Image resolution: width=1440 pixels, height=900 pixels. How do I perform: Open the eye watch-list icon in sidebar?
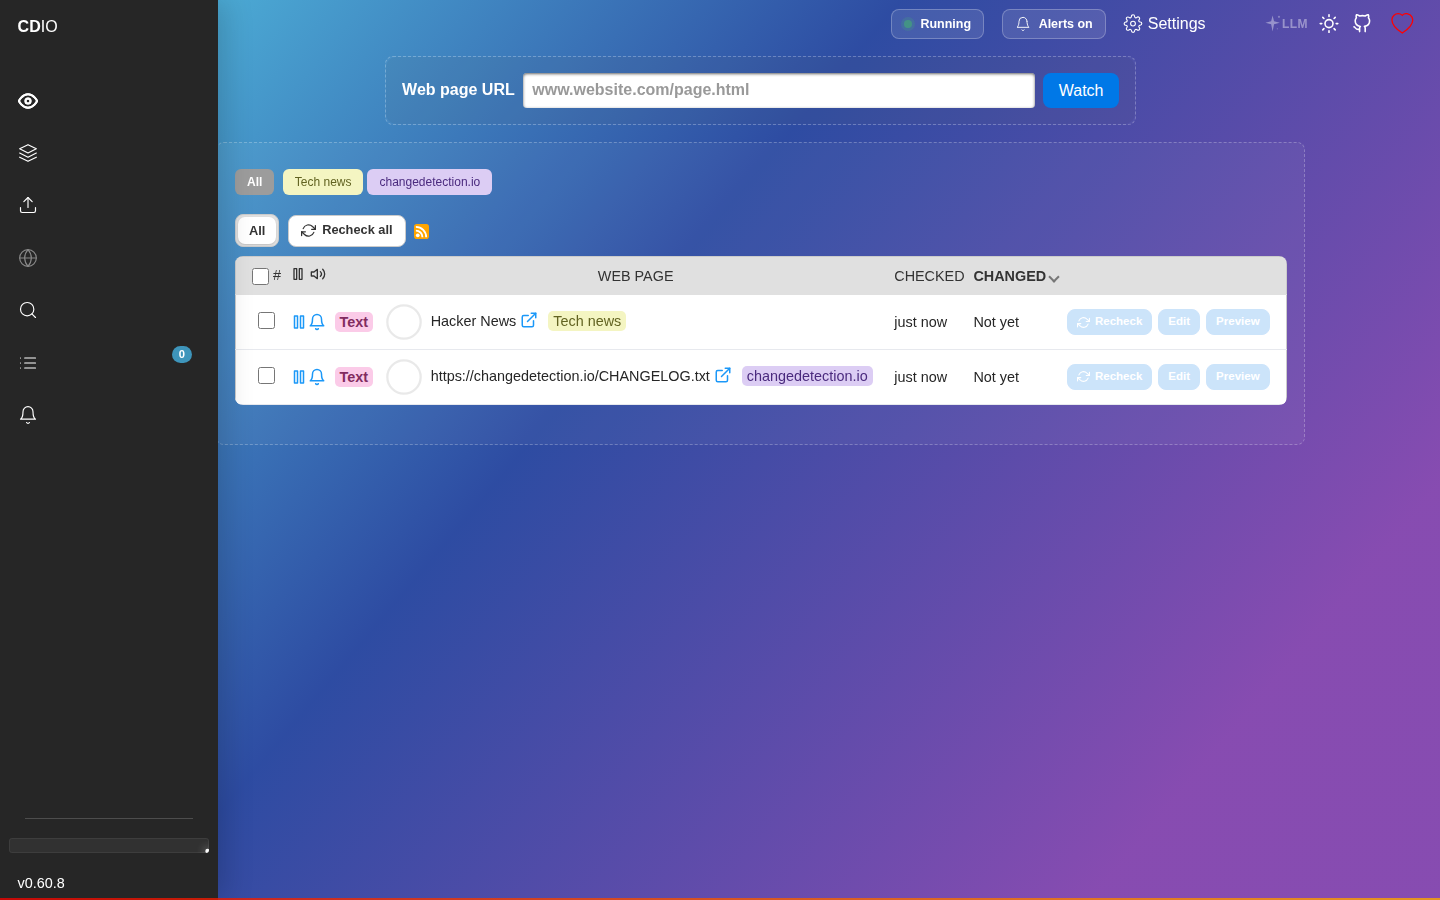(x=28, y=101)
